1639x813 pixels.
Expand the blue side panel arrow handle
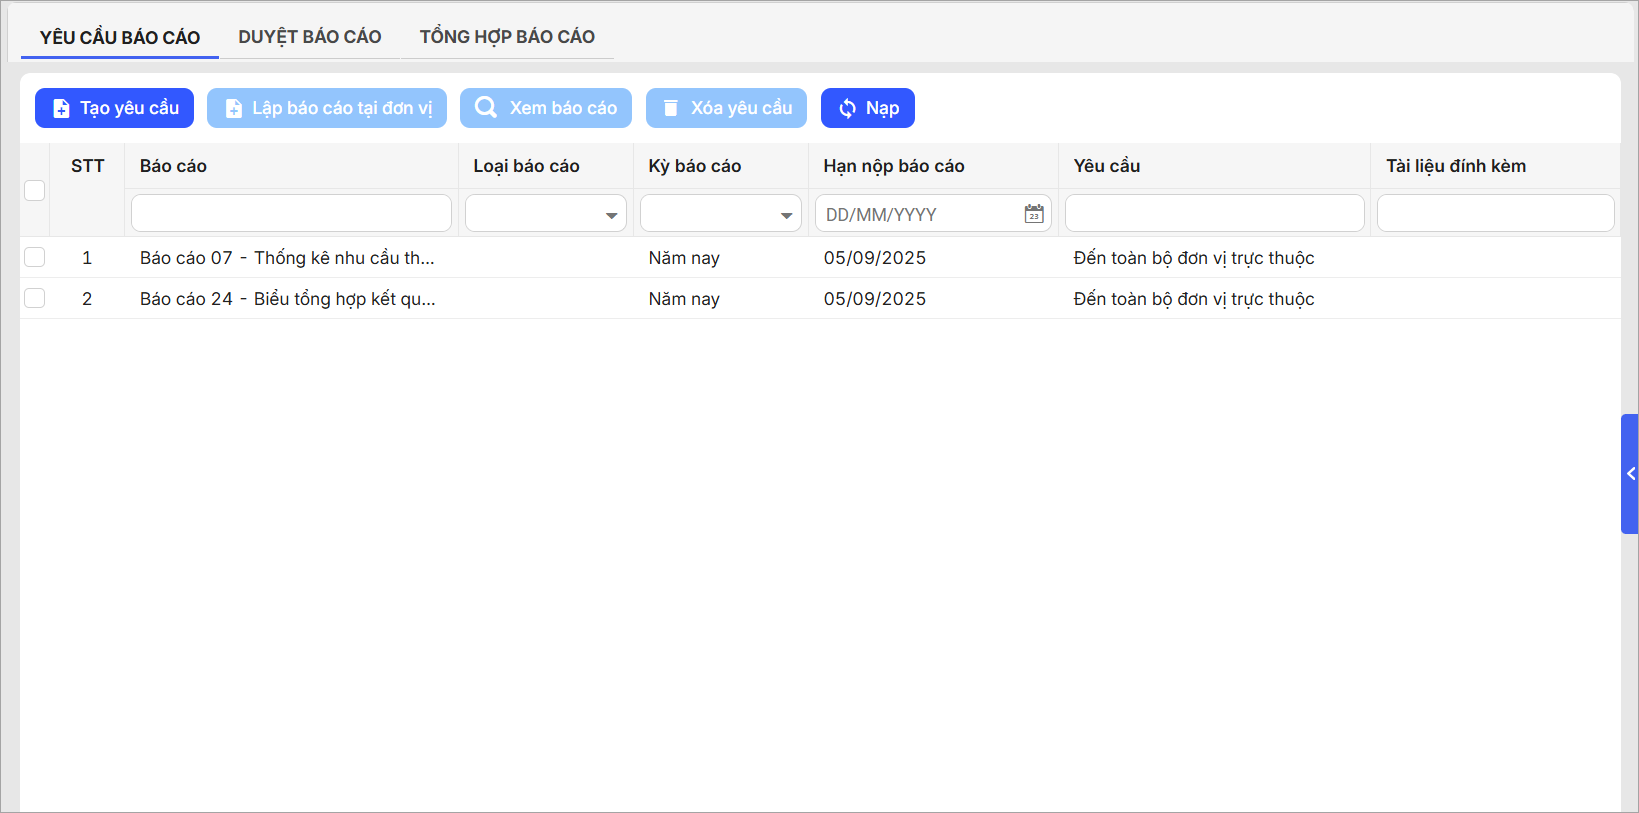click(x=1630, y=474)
